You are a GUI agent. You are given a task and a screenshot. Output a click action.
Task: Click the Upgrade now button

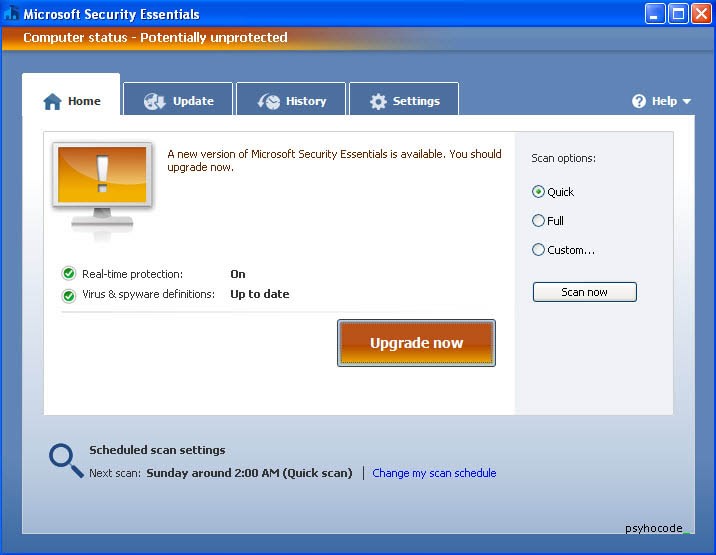(x=416, y=343)
